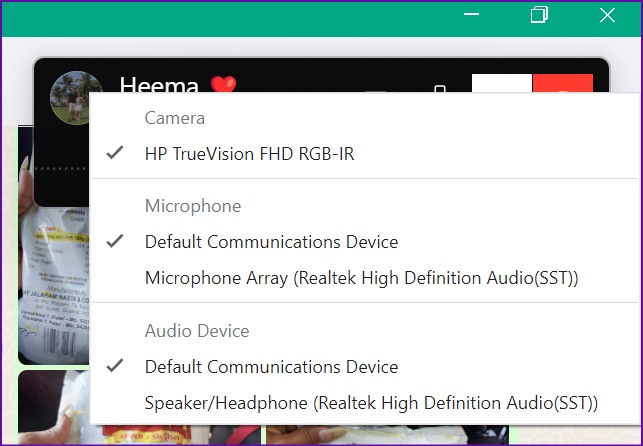Screen dimensions: 643x446
Task: Click the Microphone section heading
Action: pyautogui.click(x=193, y=206)
